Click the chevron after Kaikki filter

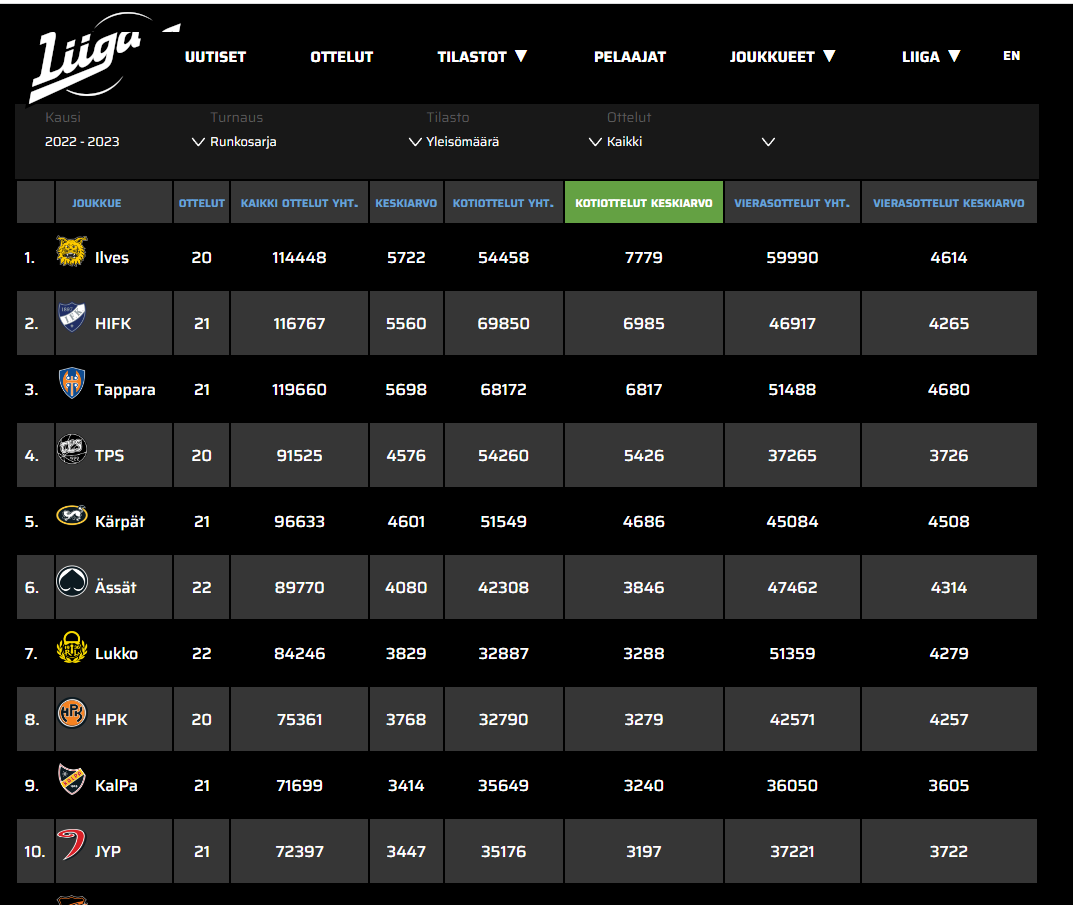(768, 142)
